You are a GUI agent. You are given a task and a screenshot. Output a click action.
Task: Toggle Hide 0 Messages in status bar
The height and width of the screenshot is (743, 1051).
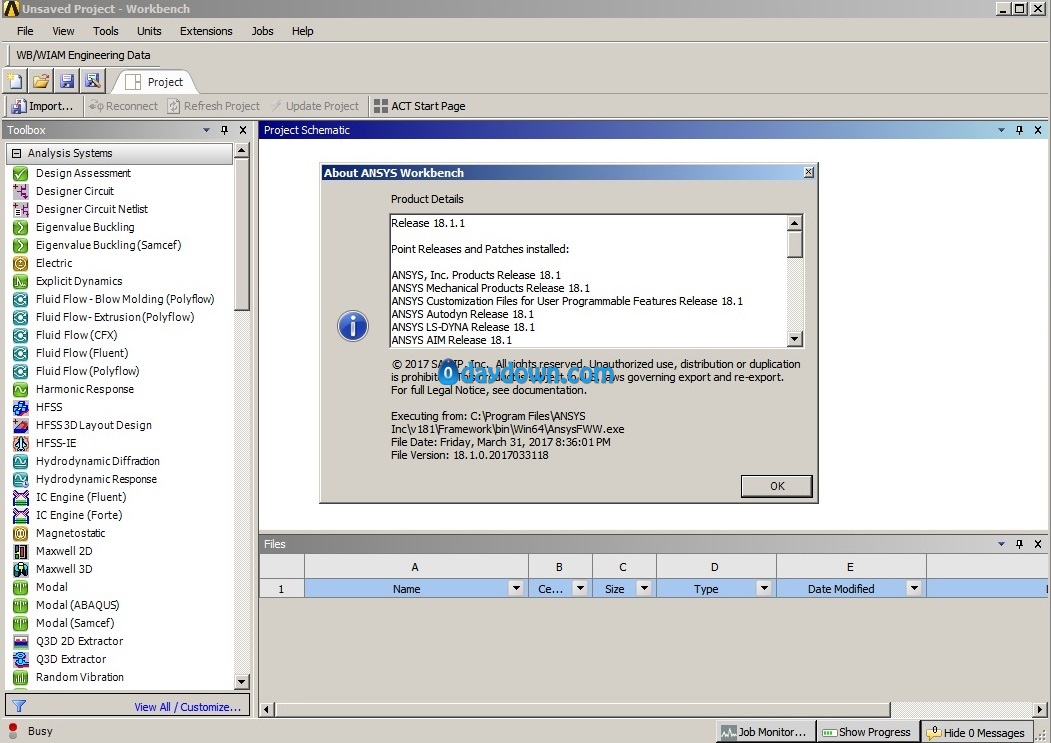[975, 733]
